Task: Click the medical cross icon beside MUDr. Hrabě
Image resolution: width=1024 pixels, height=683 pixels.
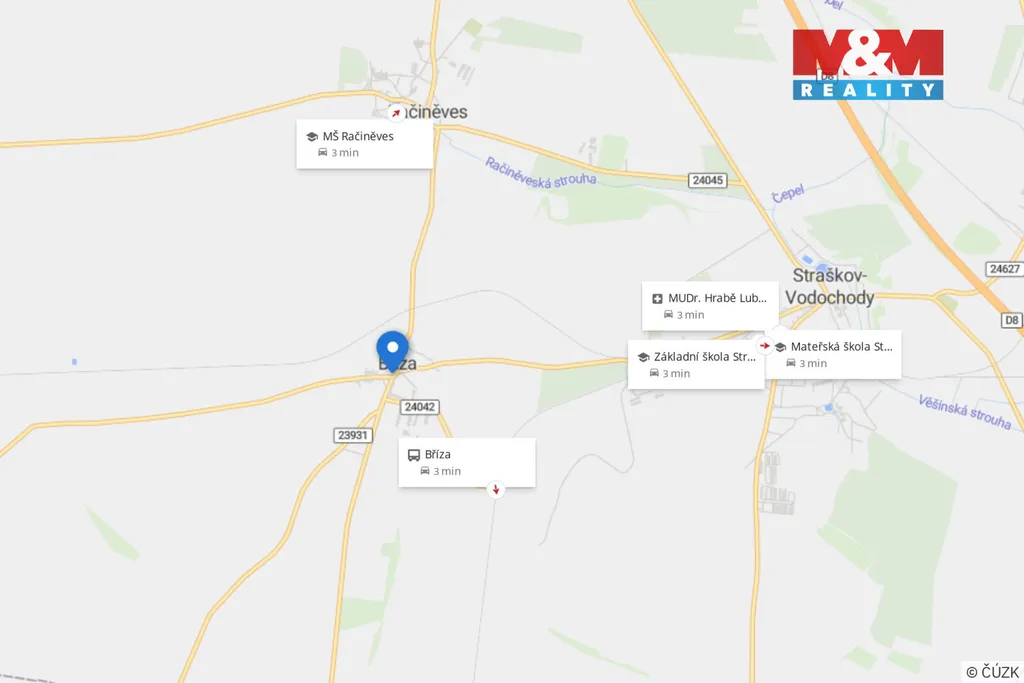Action: tap(657, 298)
